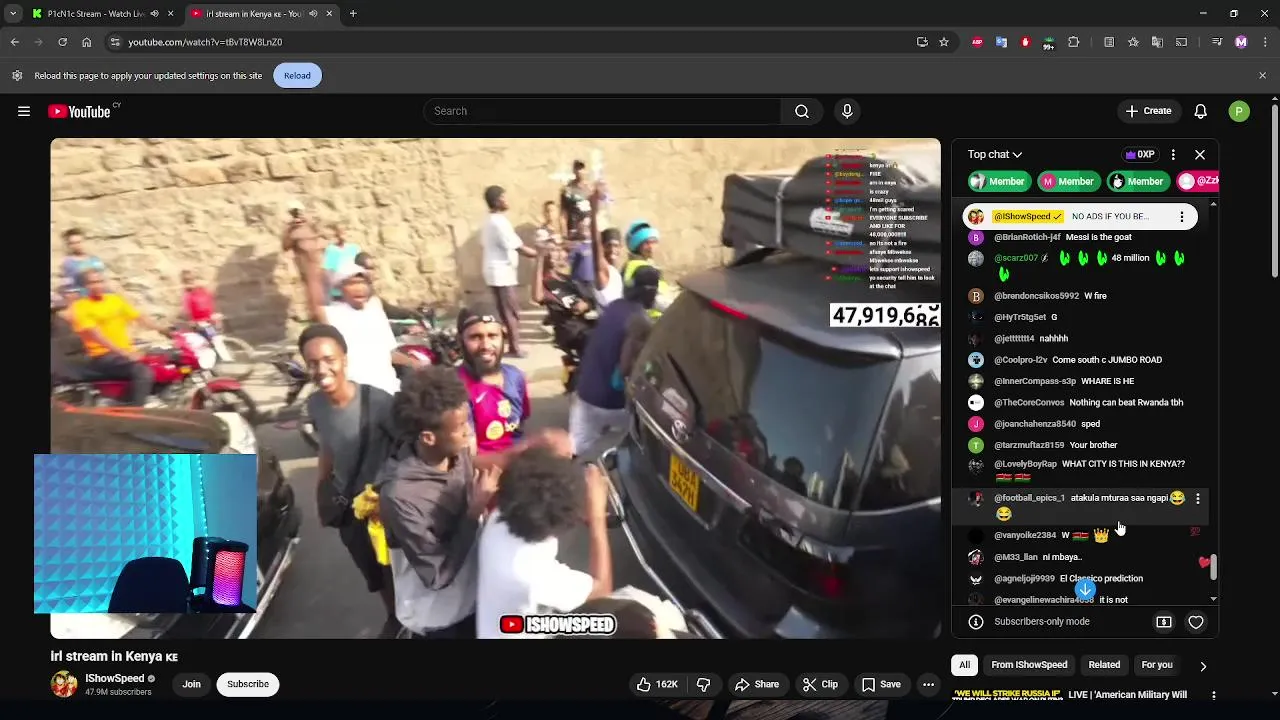
Task: Click the Create button
Action: [x=1148, y=111]
